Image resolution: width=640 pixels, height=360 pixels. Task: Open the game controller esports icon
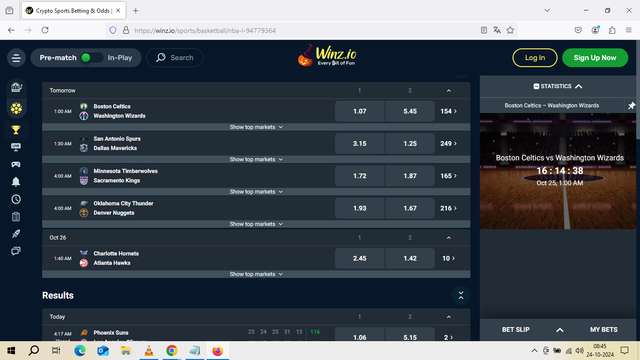coord(16,164)
